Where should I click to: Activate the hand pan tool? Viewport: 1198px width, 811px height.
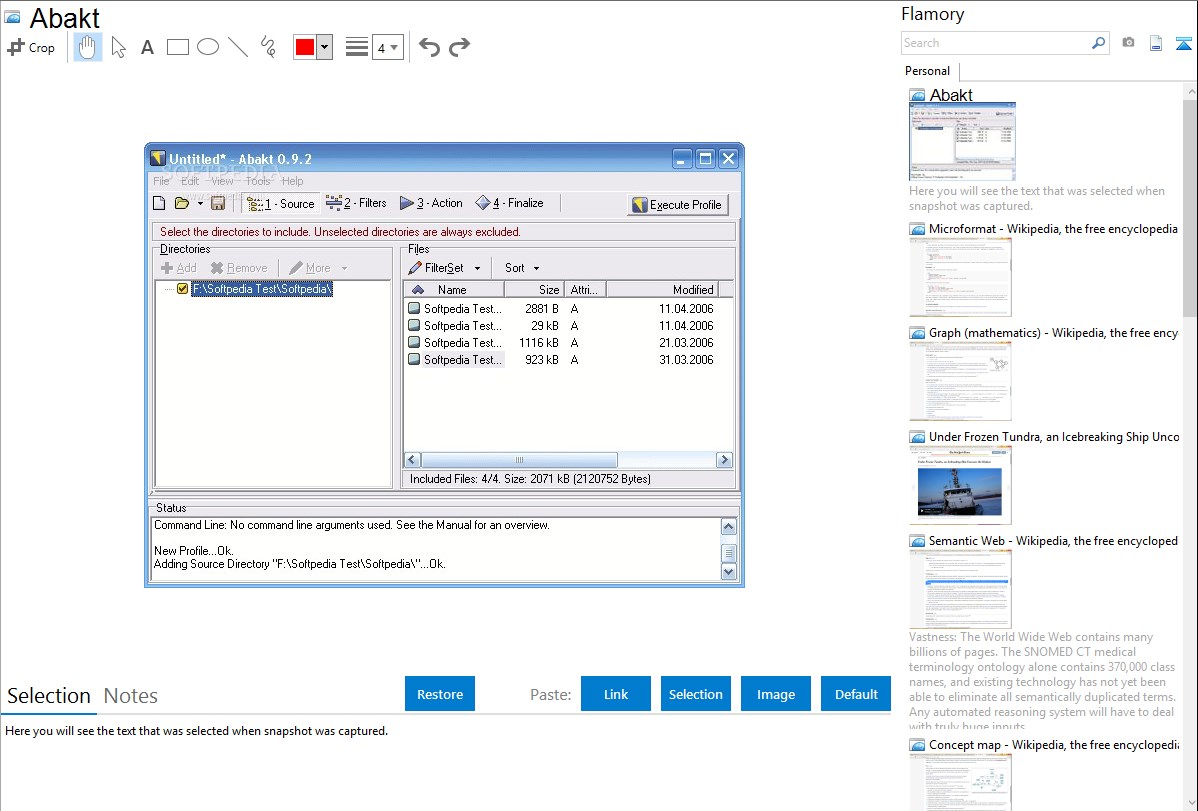(x=88, y=47)
